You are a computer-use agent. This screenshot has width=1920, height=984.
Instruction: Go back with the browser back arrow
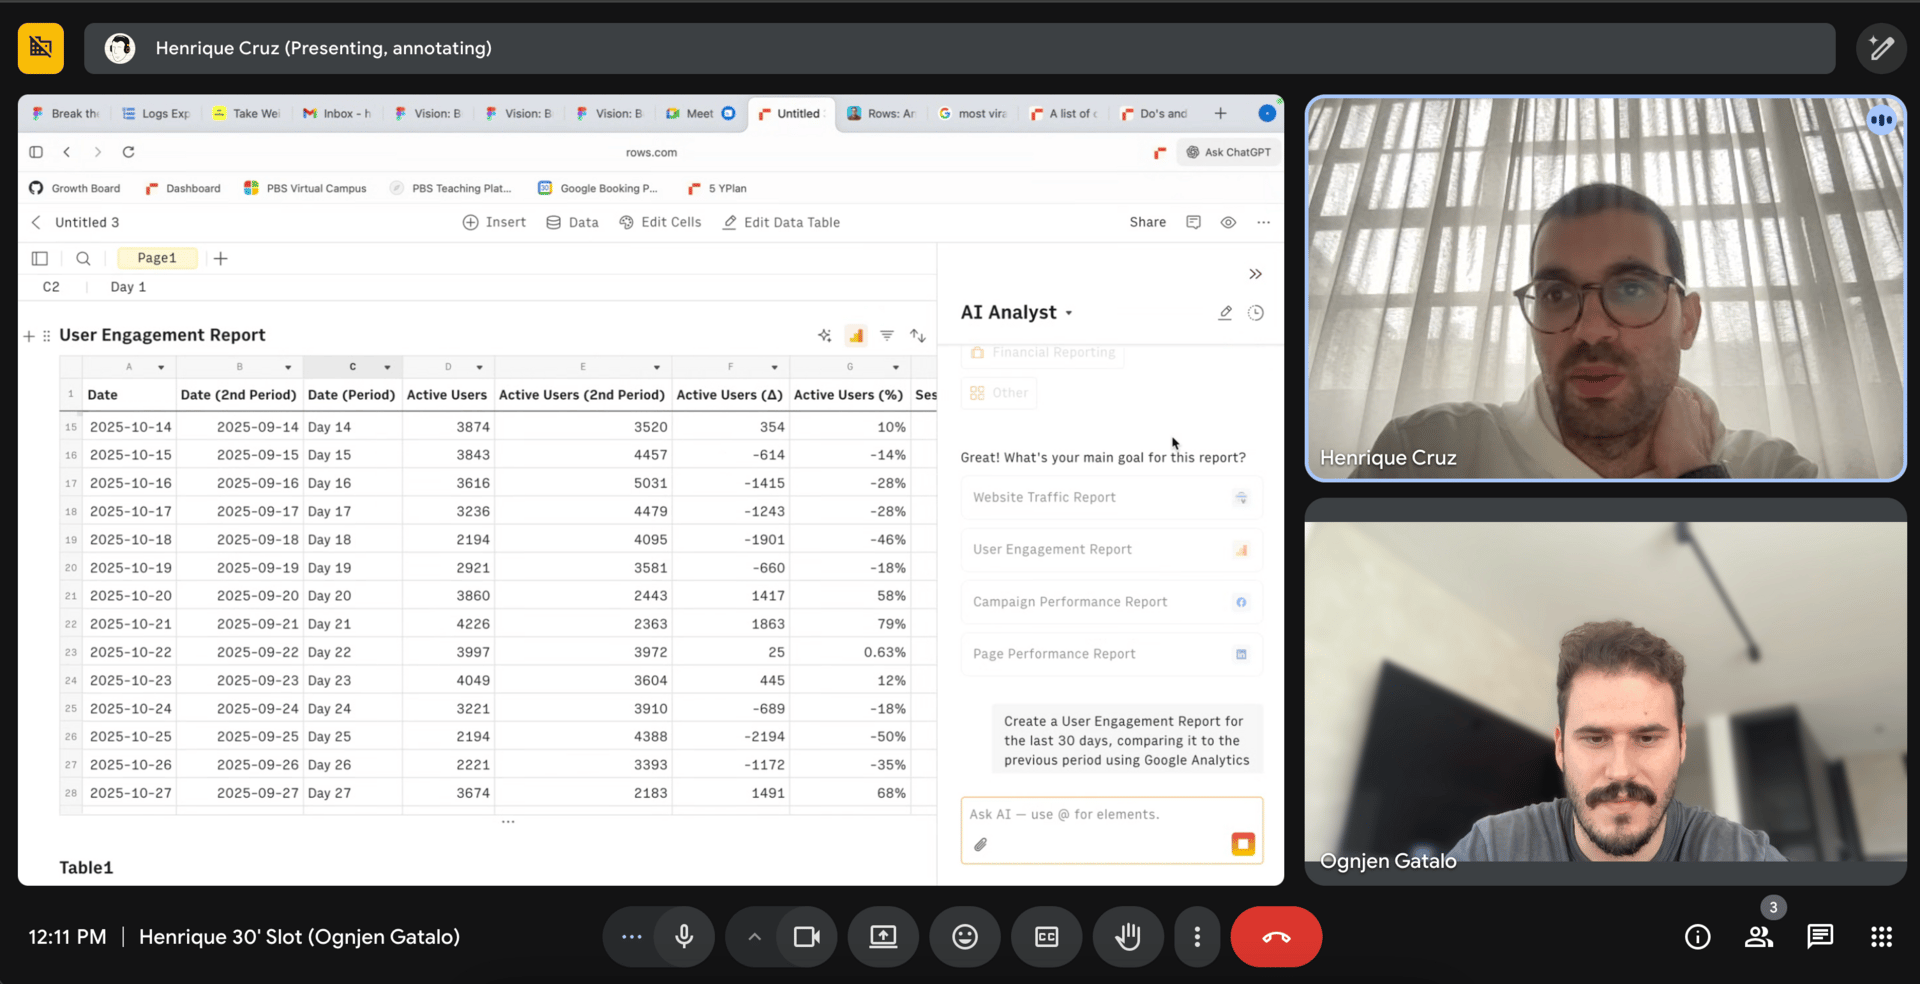click(x=67, y=152)
